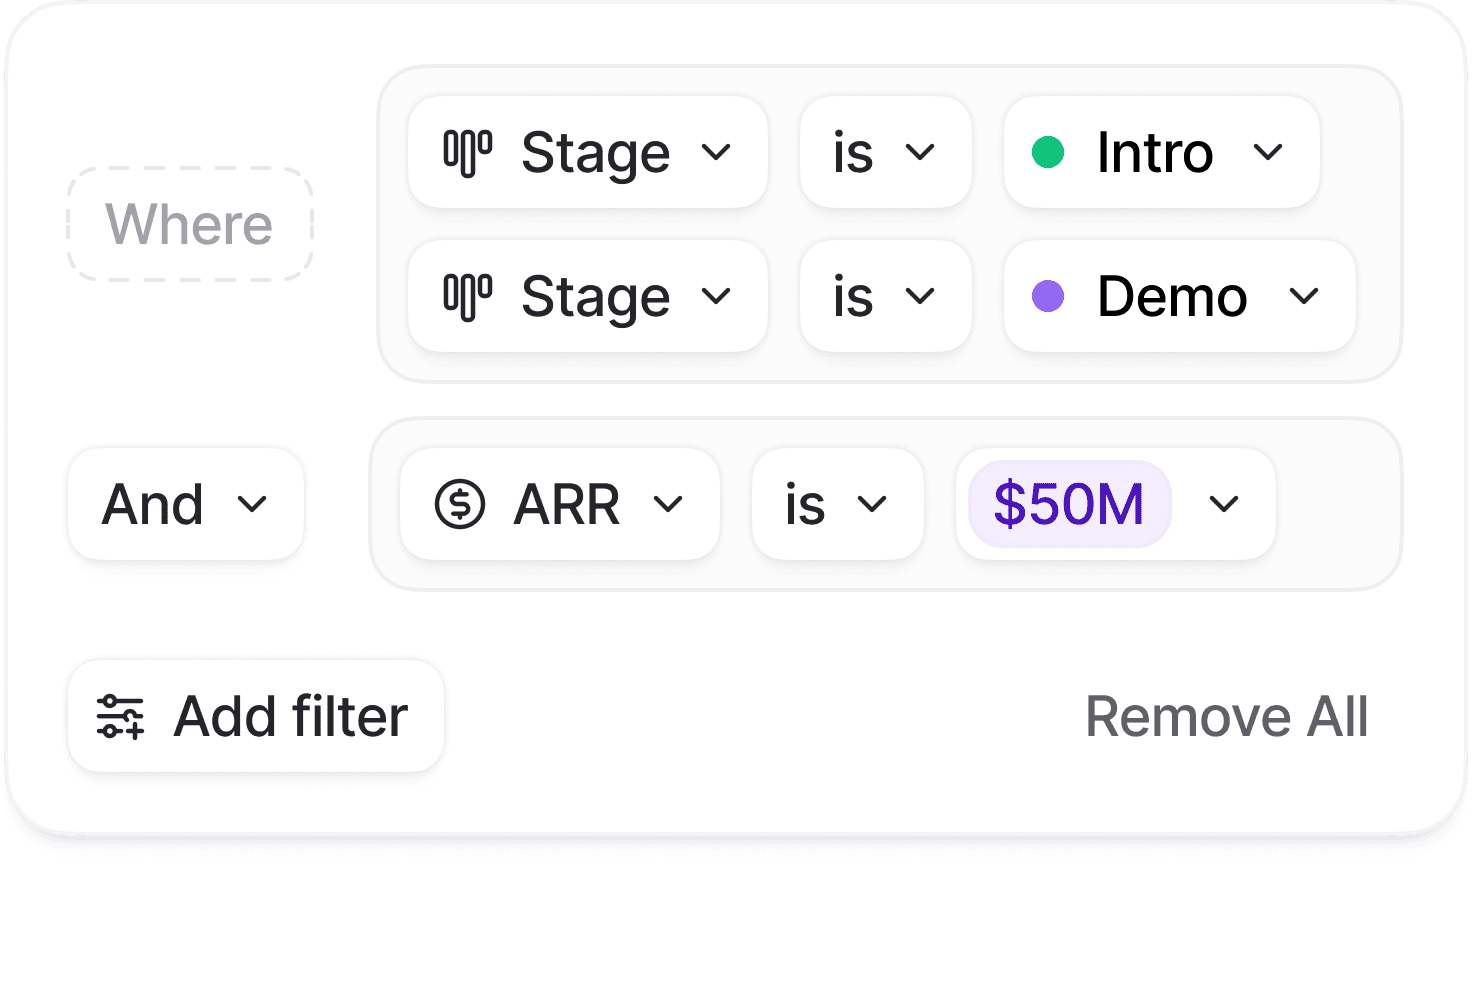Screen dimensions: 1472x1008
Task: Open the Stage attribute dropdown in the Intro row
Action: click(588, 153)
